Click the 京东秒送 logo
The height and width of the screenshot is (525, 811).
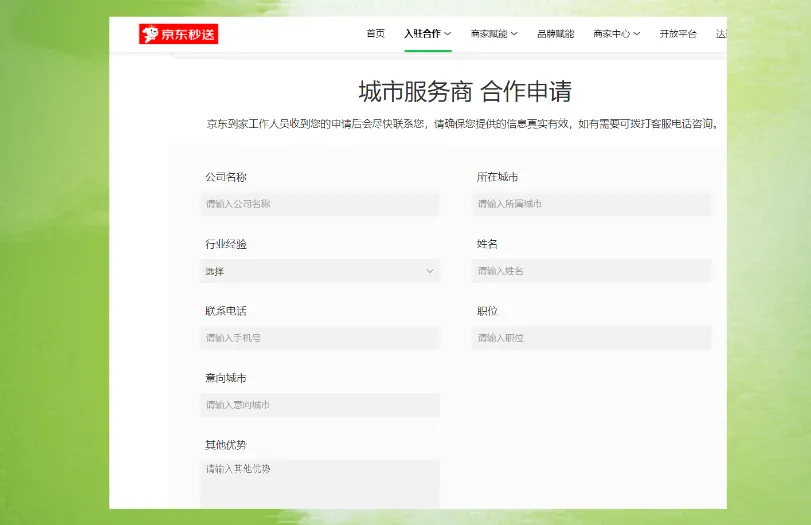pyautogui.click(x=178, y=34)
